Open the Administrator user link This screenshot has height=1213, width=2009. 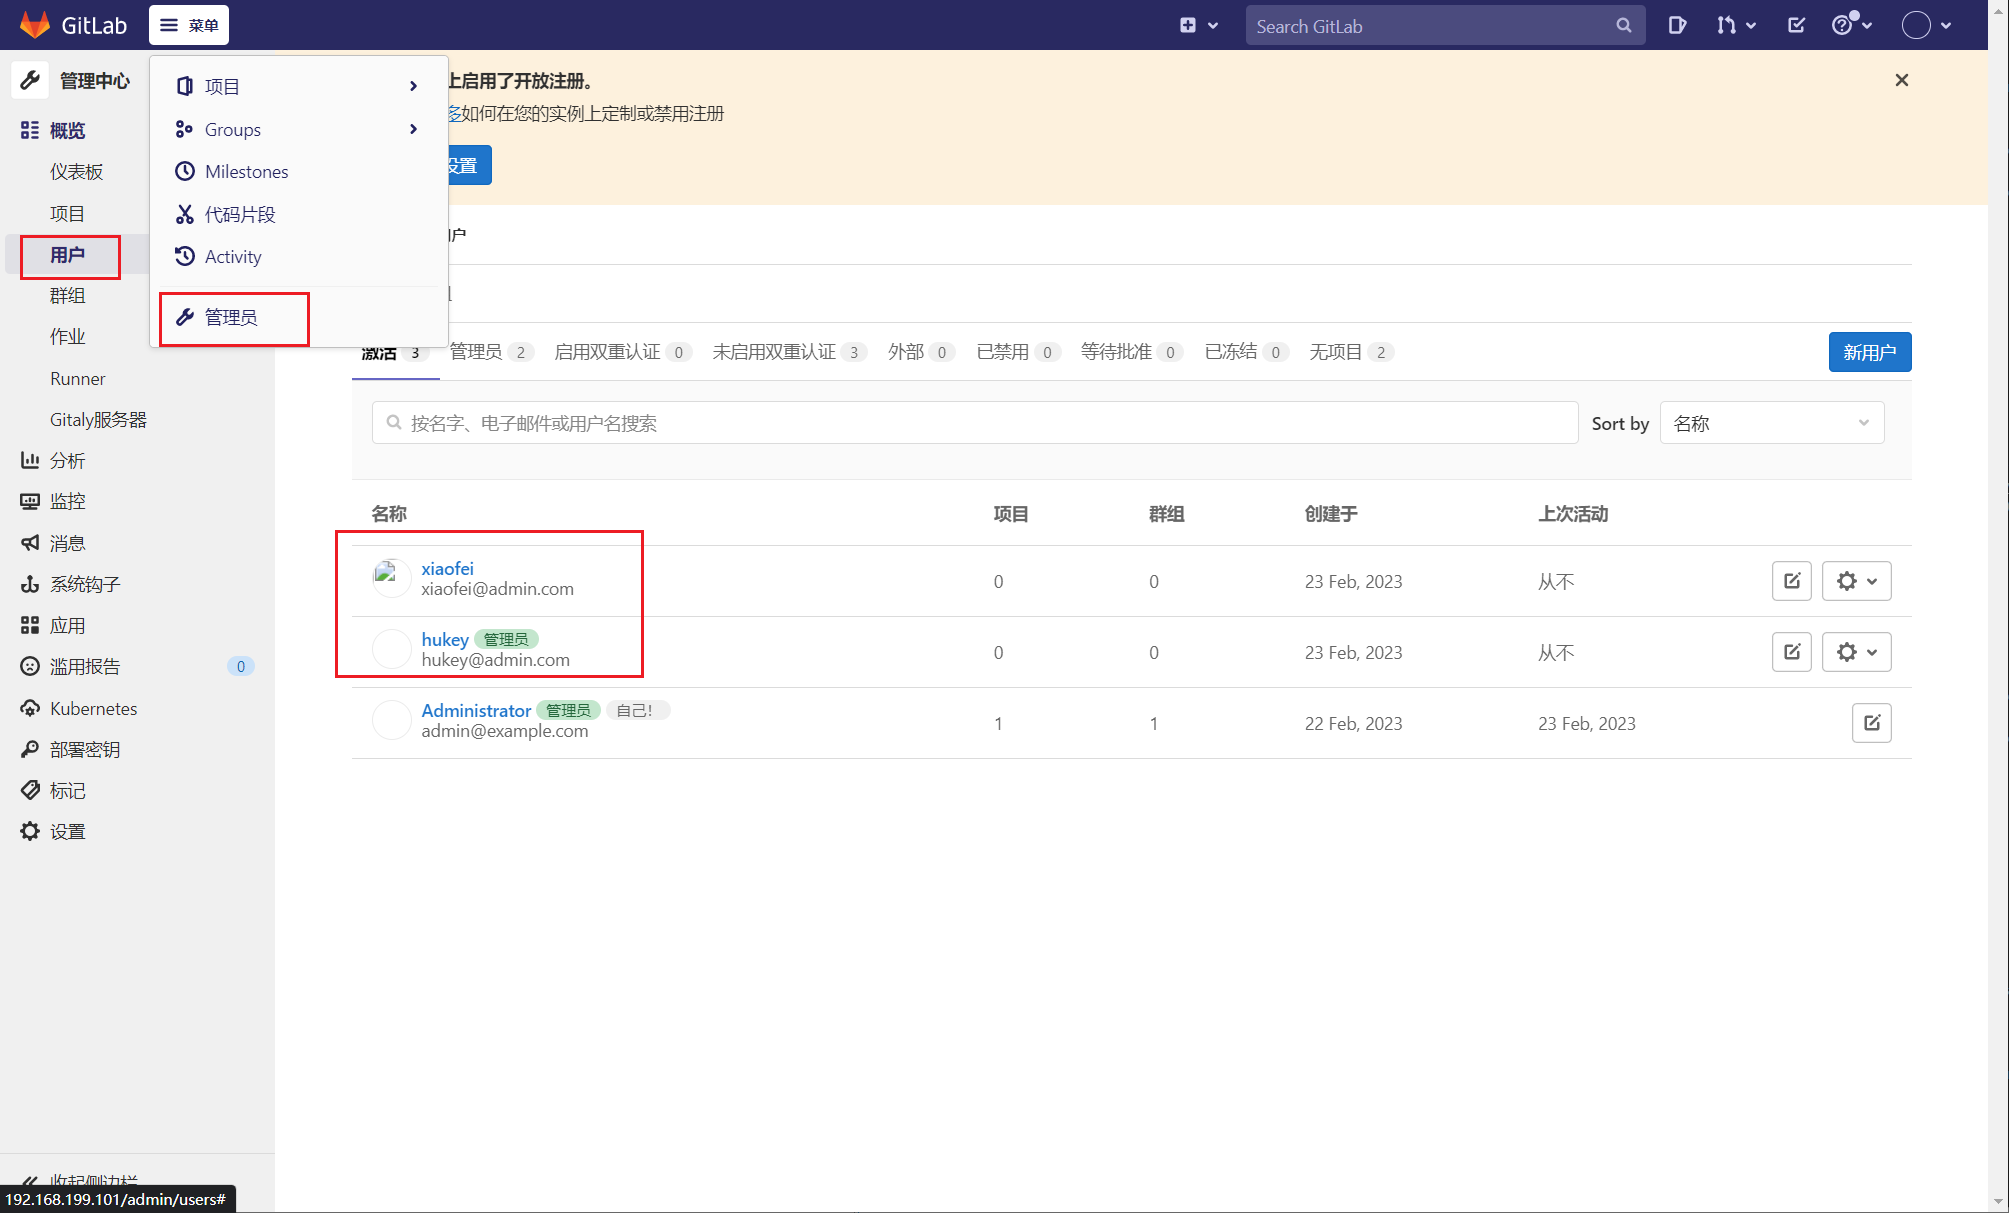click(476, 711)
